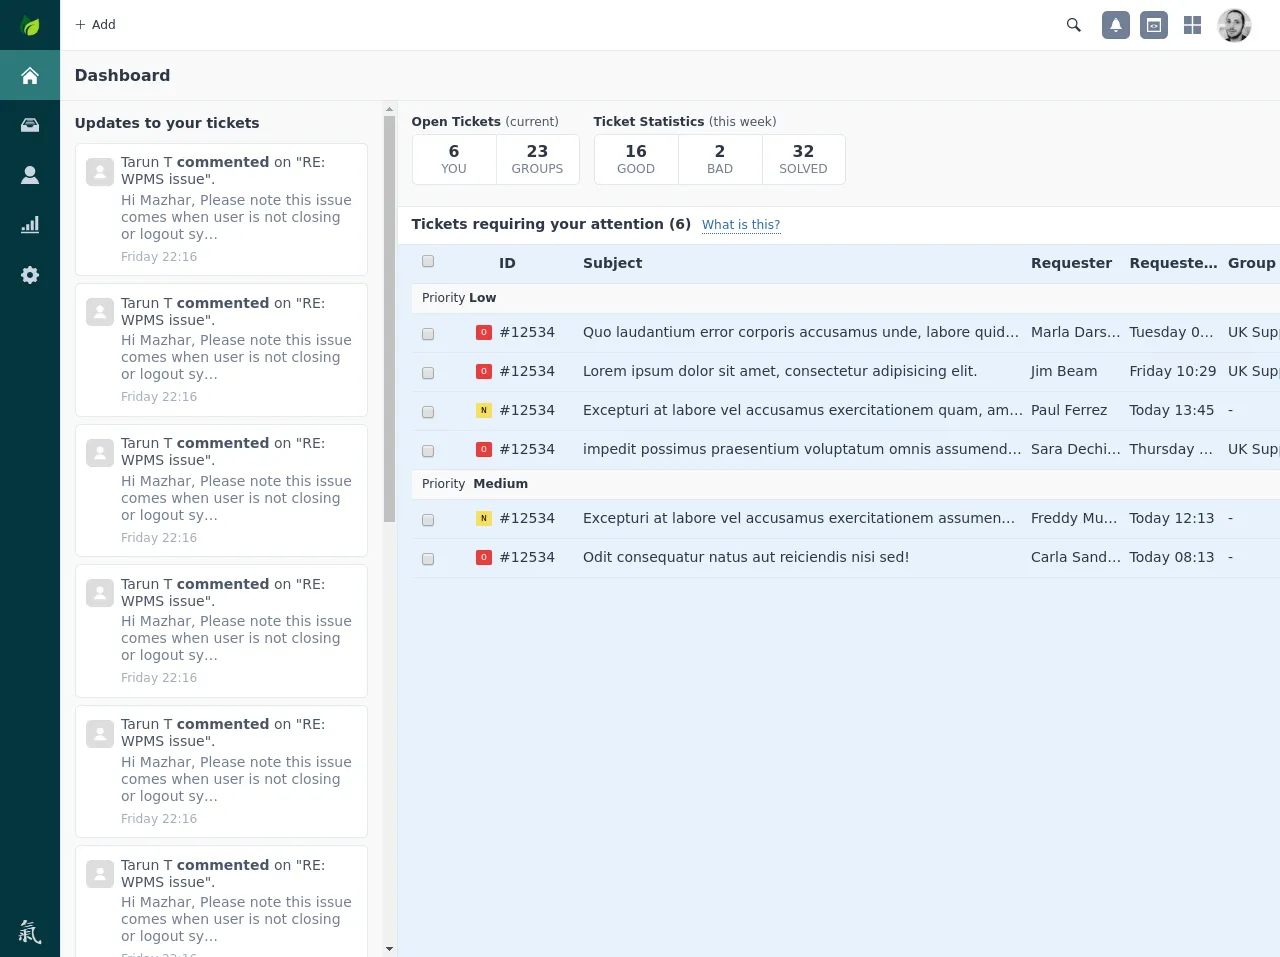The width and height of the screenshot is (1280, 957).
Task: Open the Views inbox tray icon
Action: [x=30, y=125]
